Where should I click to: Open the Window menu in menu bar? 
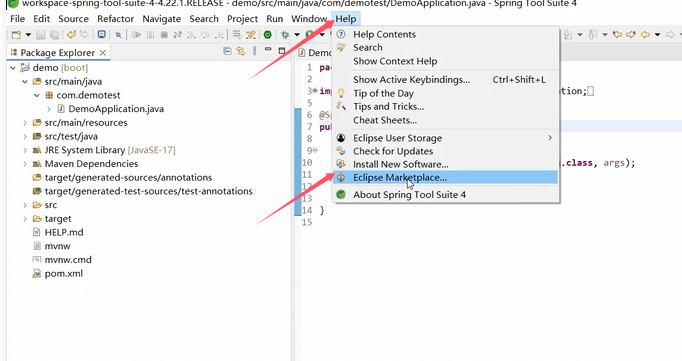309,19
